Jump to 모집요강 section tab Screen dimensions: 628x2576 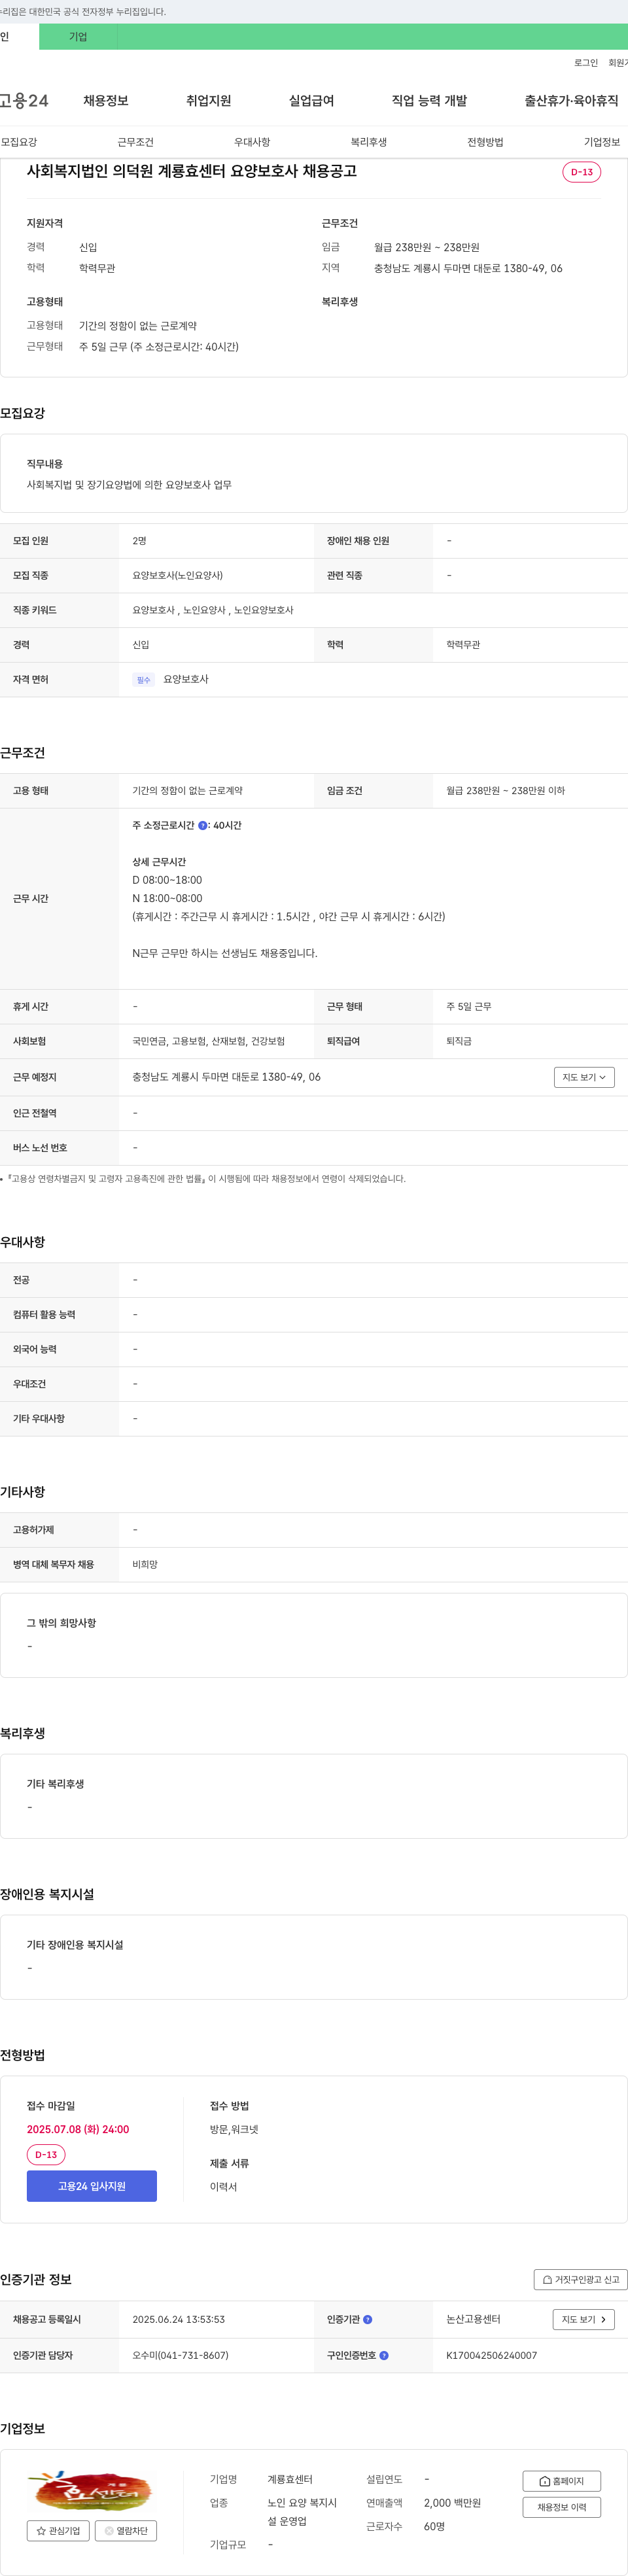[x=19, y=142]
